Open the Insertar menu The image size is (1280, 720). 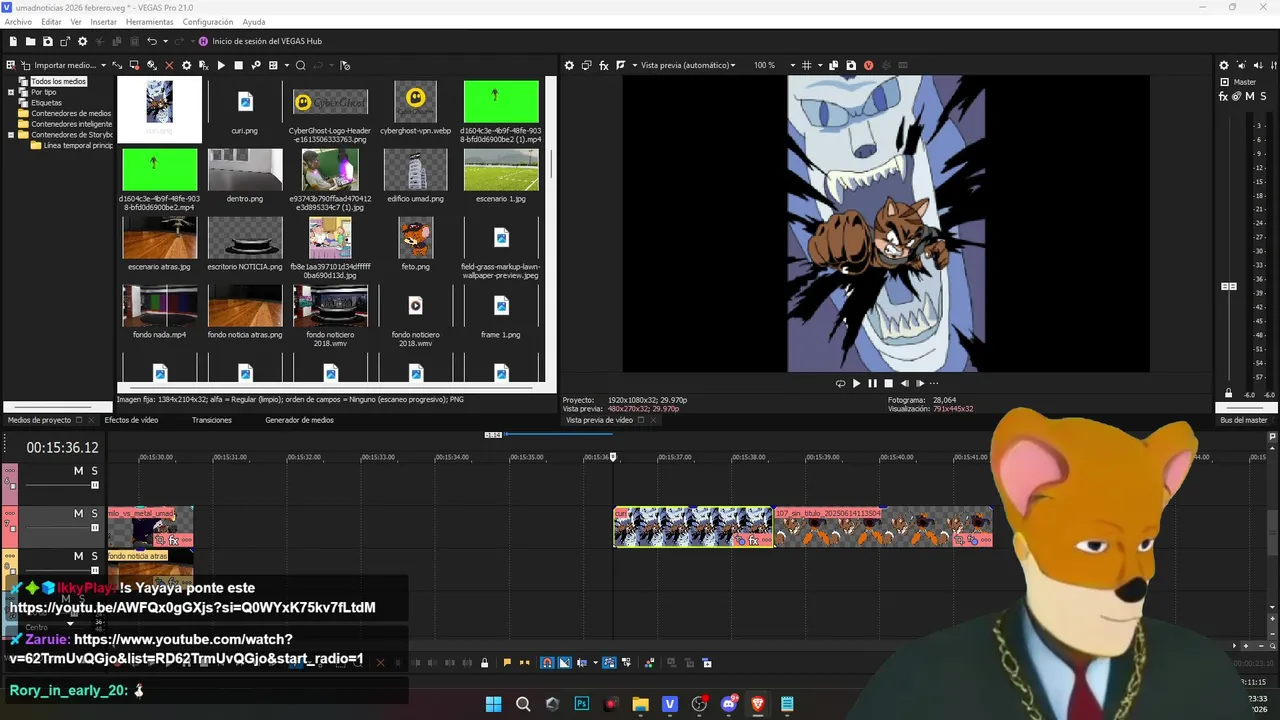point(103,22)
